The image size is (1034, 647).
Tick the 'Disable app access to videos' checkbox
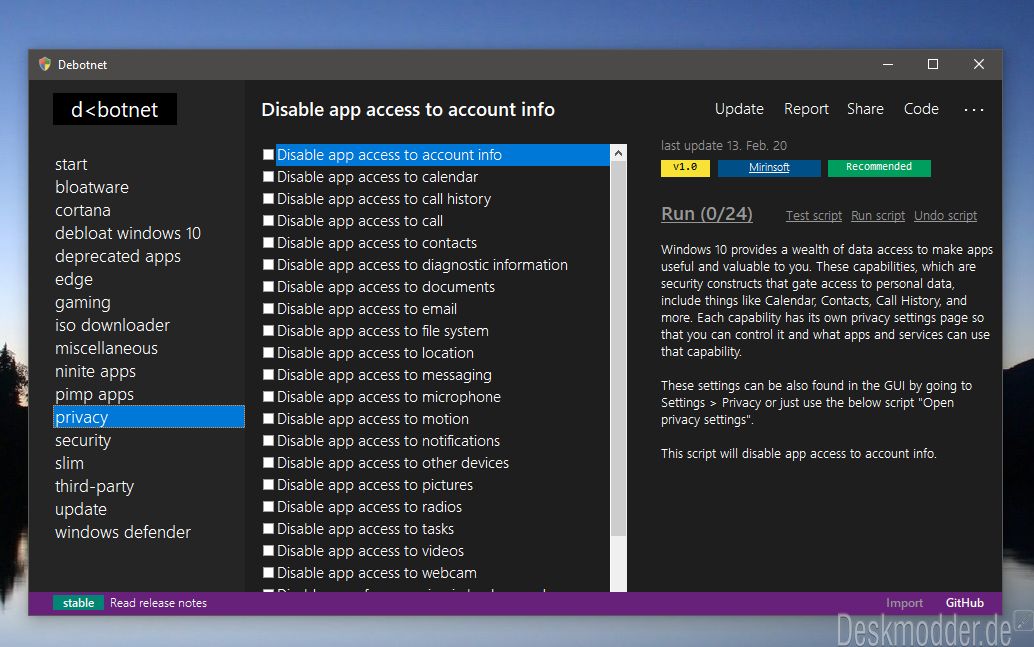[x=268, y=551]
